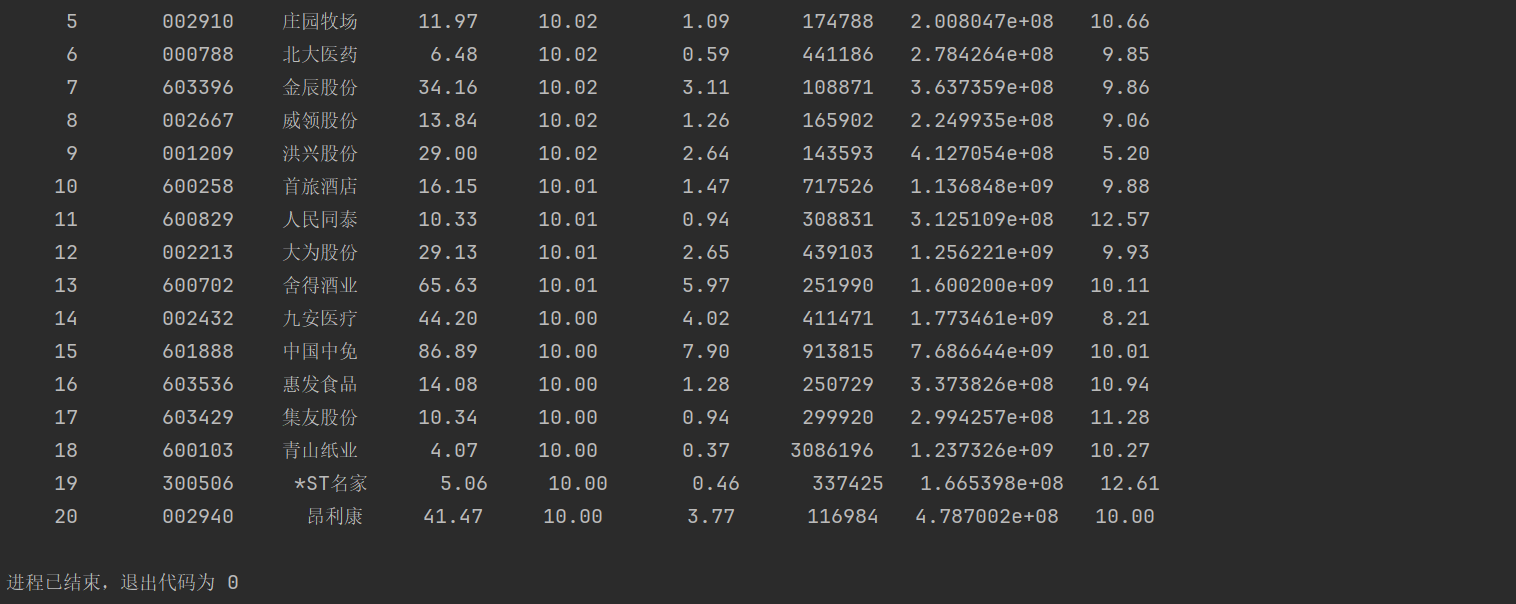Select stock name 九安医疗
1516x604 pixels.
[x=320, y=318]
